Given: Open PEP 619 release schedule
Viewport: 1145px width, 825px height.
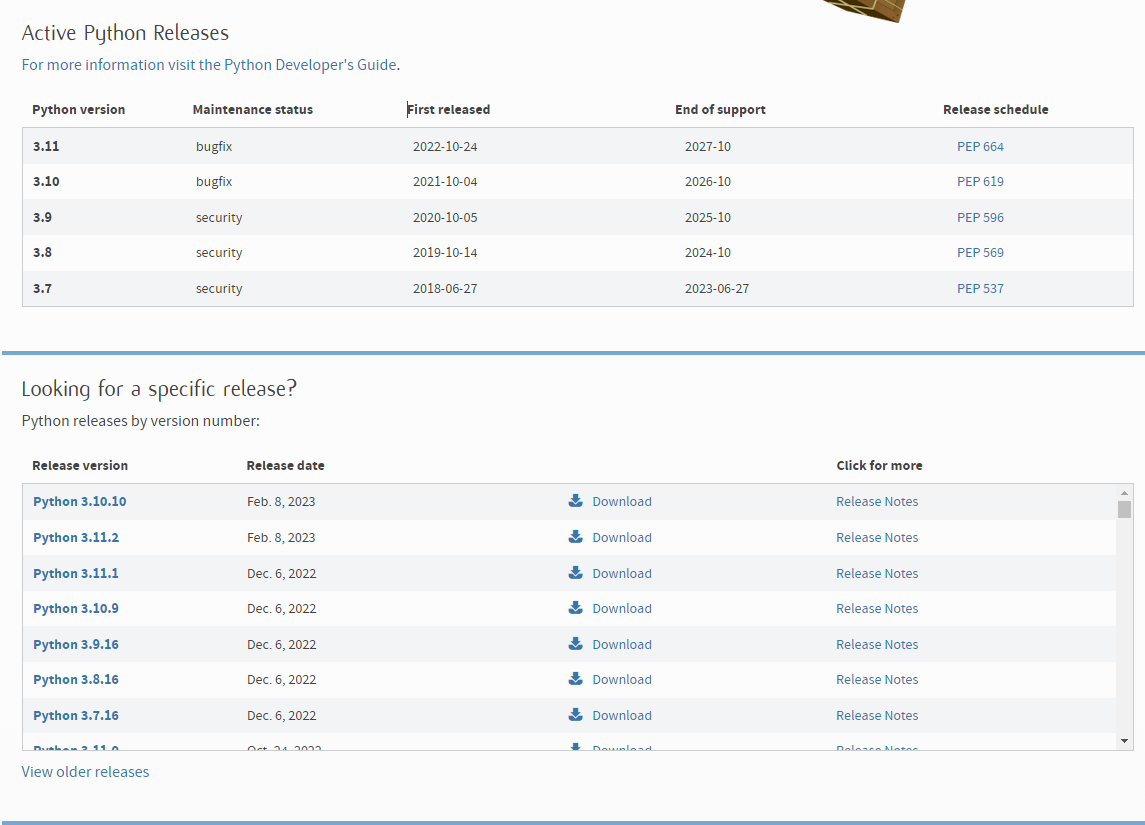Looking at the screenshot, I should coord(980,182).
